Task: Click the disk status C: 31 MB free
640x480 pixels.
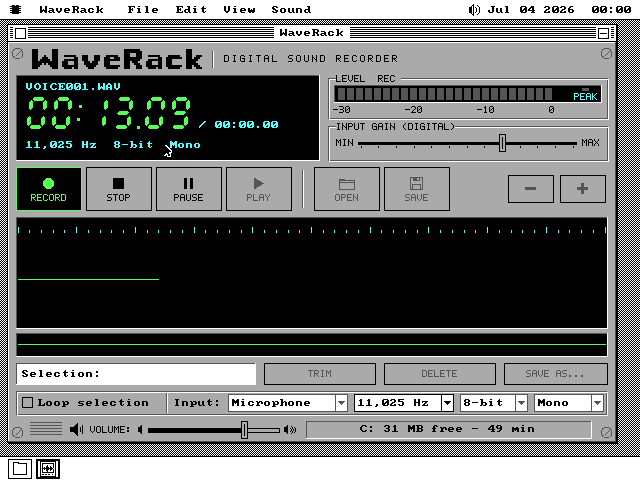Action: (449, 429)
